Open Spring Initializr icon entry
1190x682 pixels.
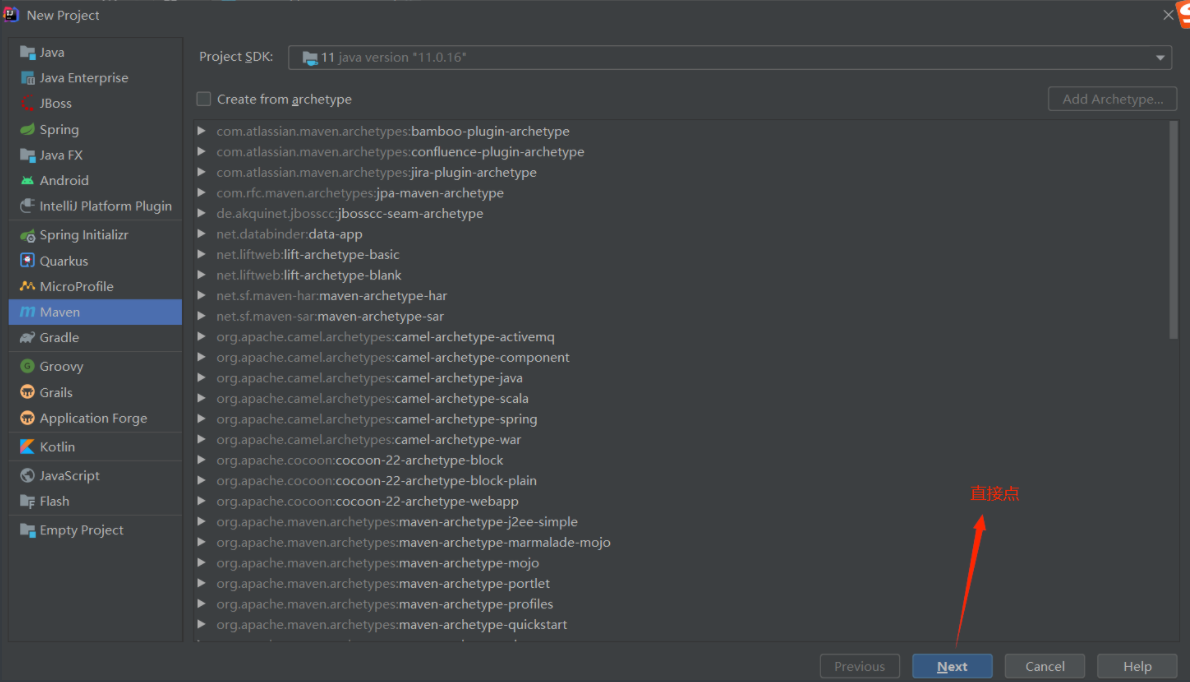point(28,235)
